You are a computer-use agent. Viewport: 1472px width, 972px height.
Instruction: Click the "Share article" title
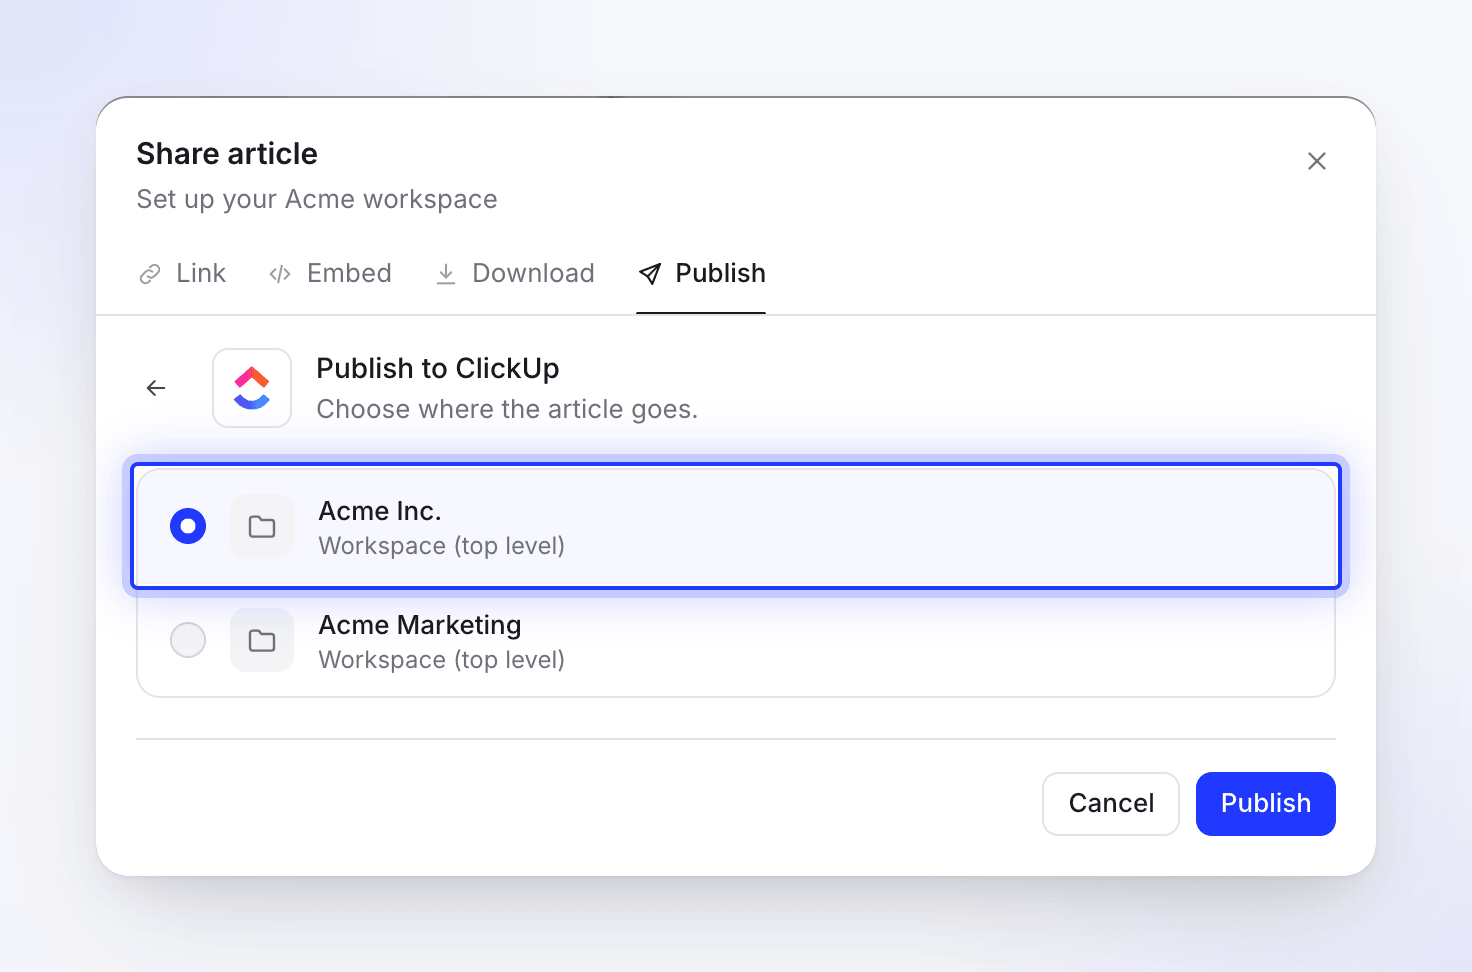[227, 153]
